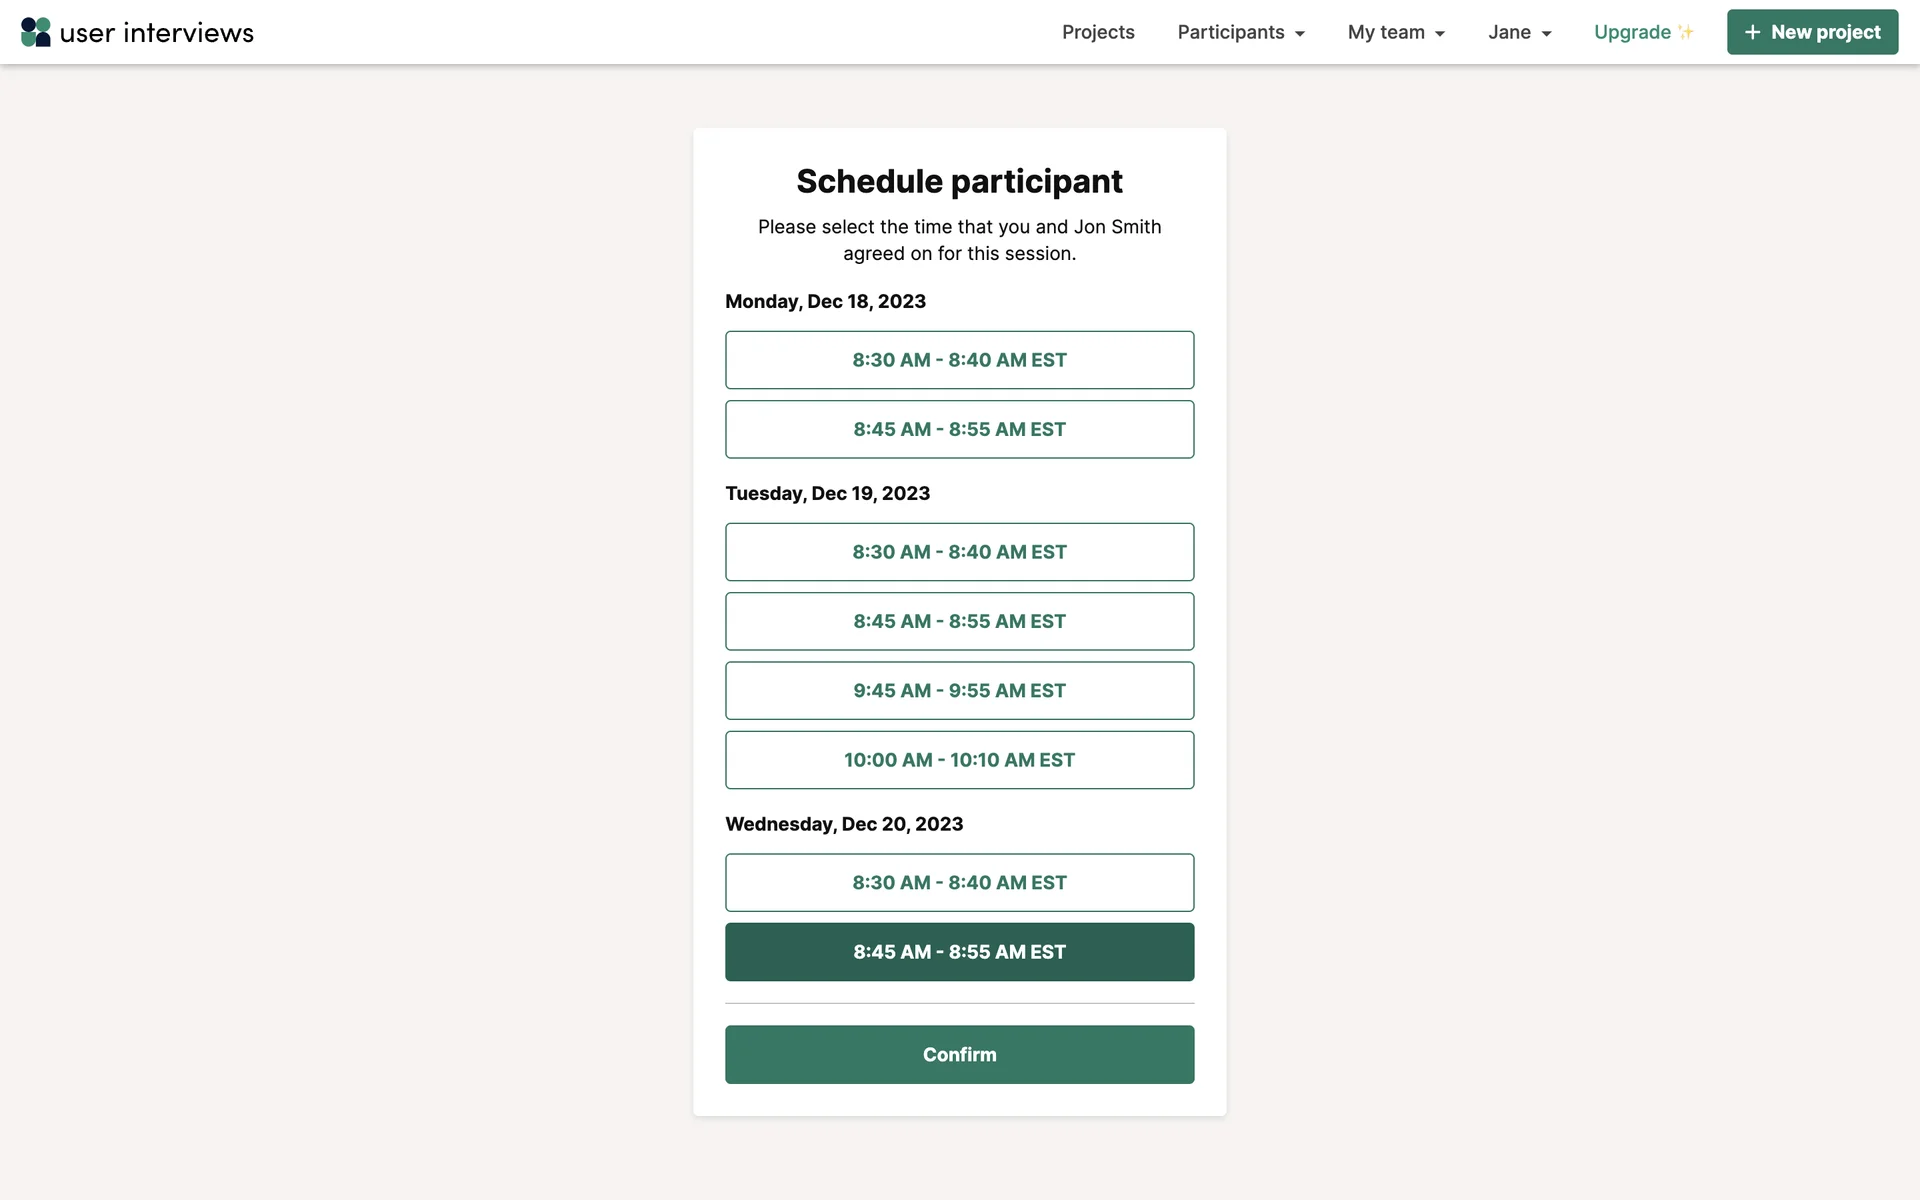The image size is (1920, 1200).
Task: Click the User Interviews logo icon
Action: pyautogui.click(x=36, y=32)
